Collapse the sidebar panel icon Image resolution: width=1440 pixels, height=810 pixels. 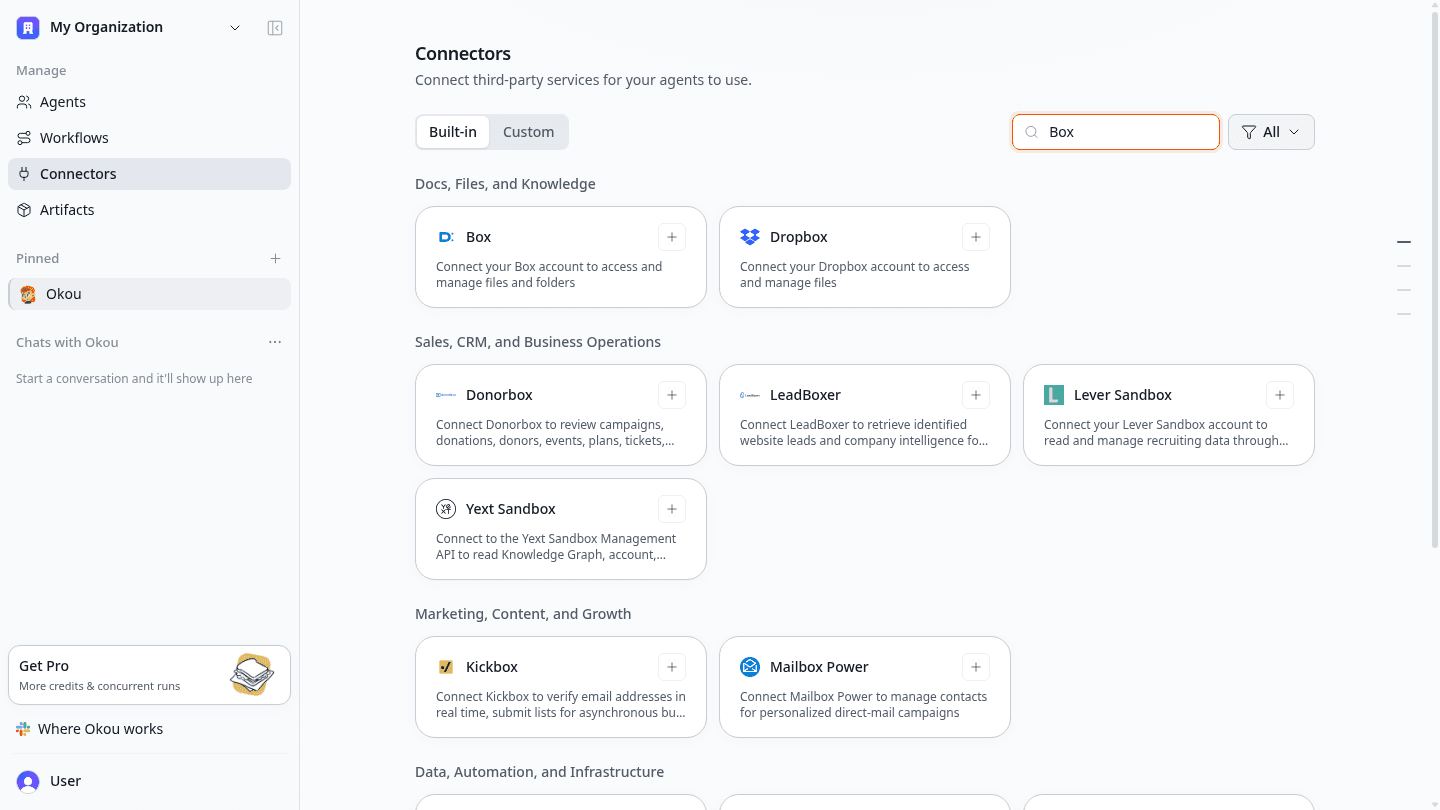tap(275, 28)
